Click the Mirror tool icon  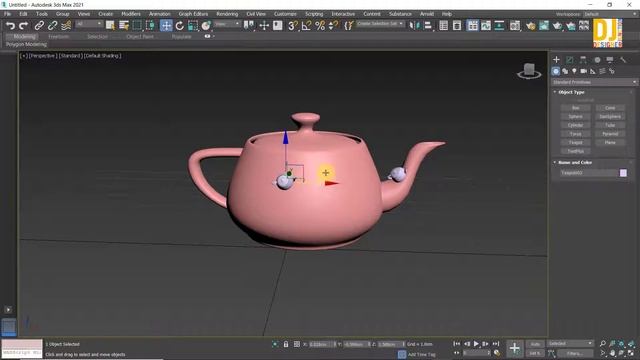tap(414, 26)
